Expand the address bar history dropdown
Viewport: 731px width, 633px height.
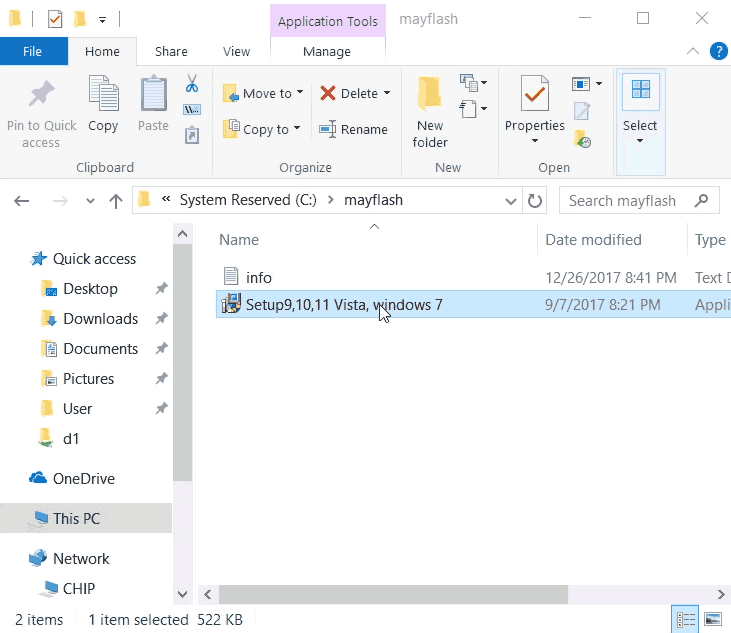point(511,201)
